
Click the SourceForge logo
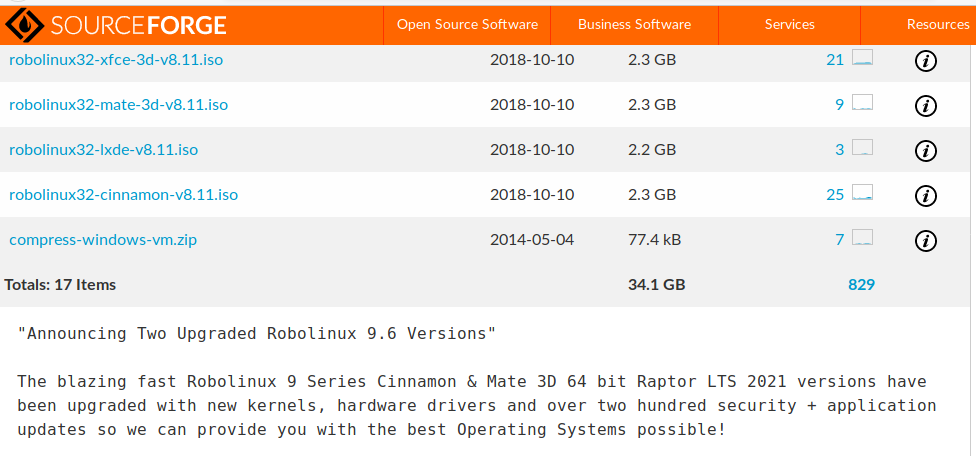coord(115,25)
